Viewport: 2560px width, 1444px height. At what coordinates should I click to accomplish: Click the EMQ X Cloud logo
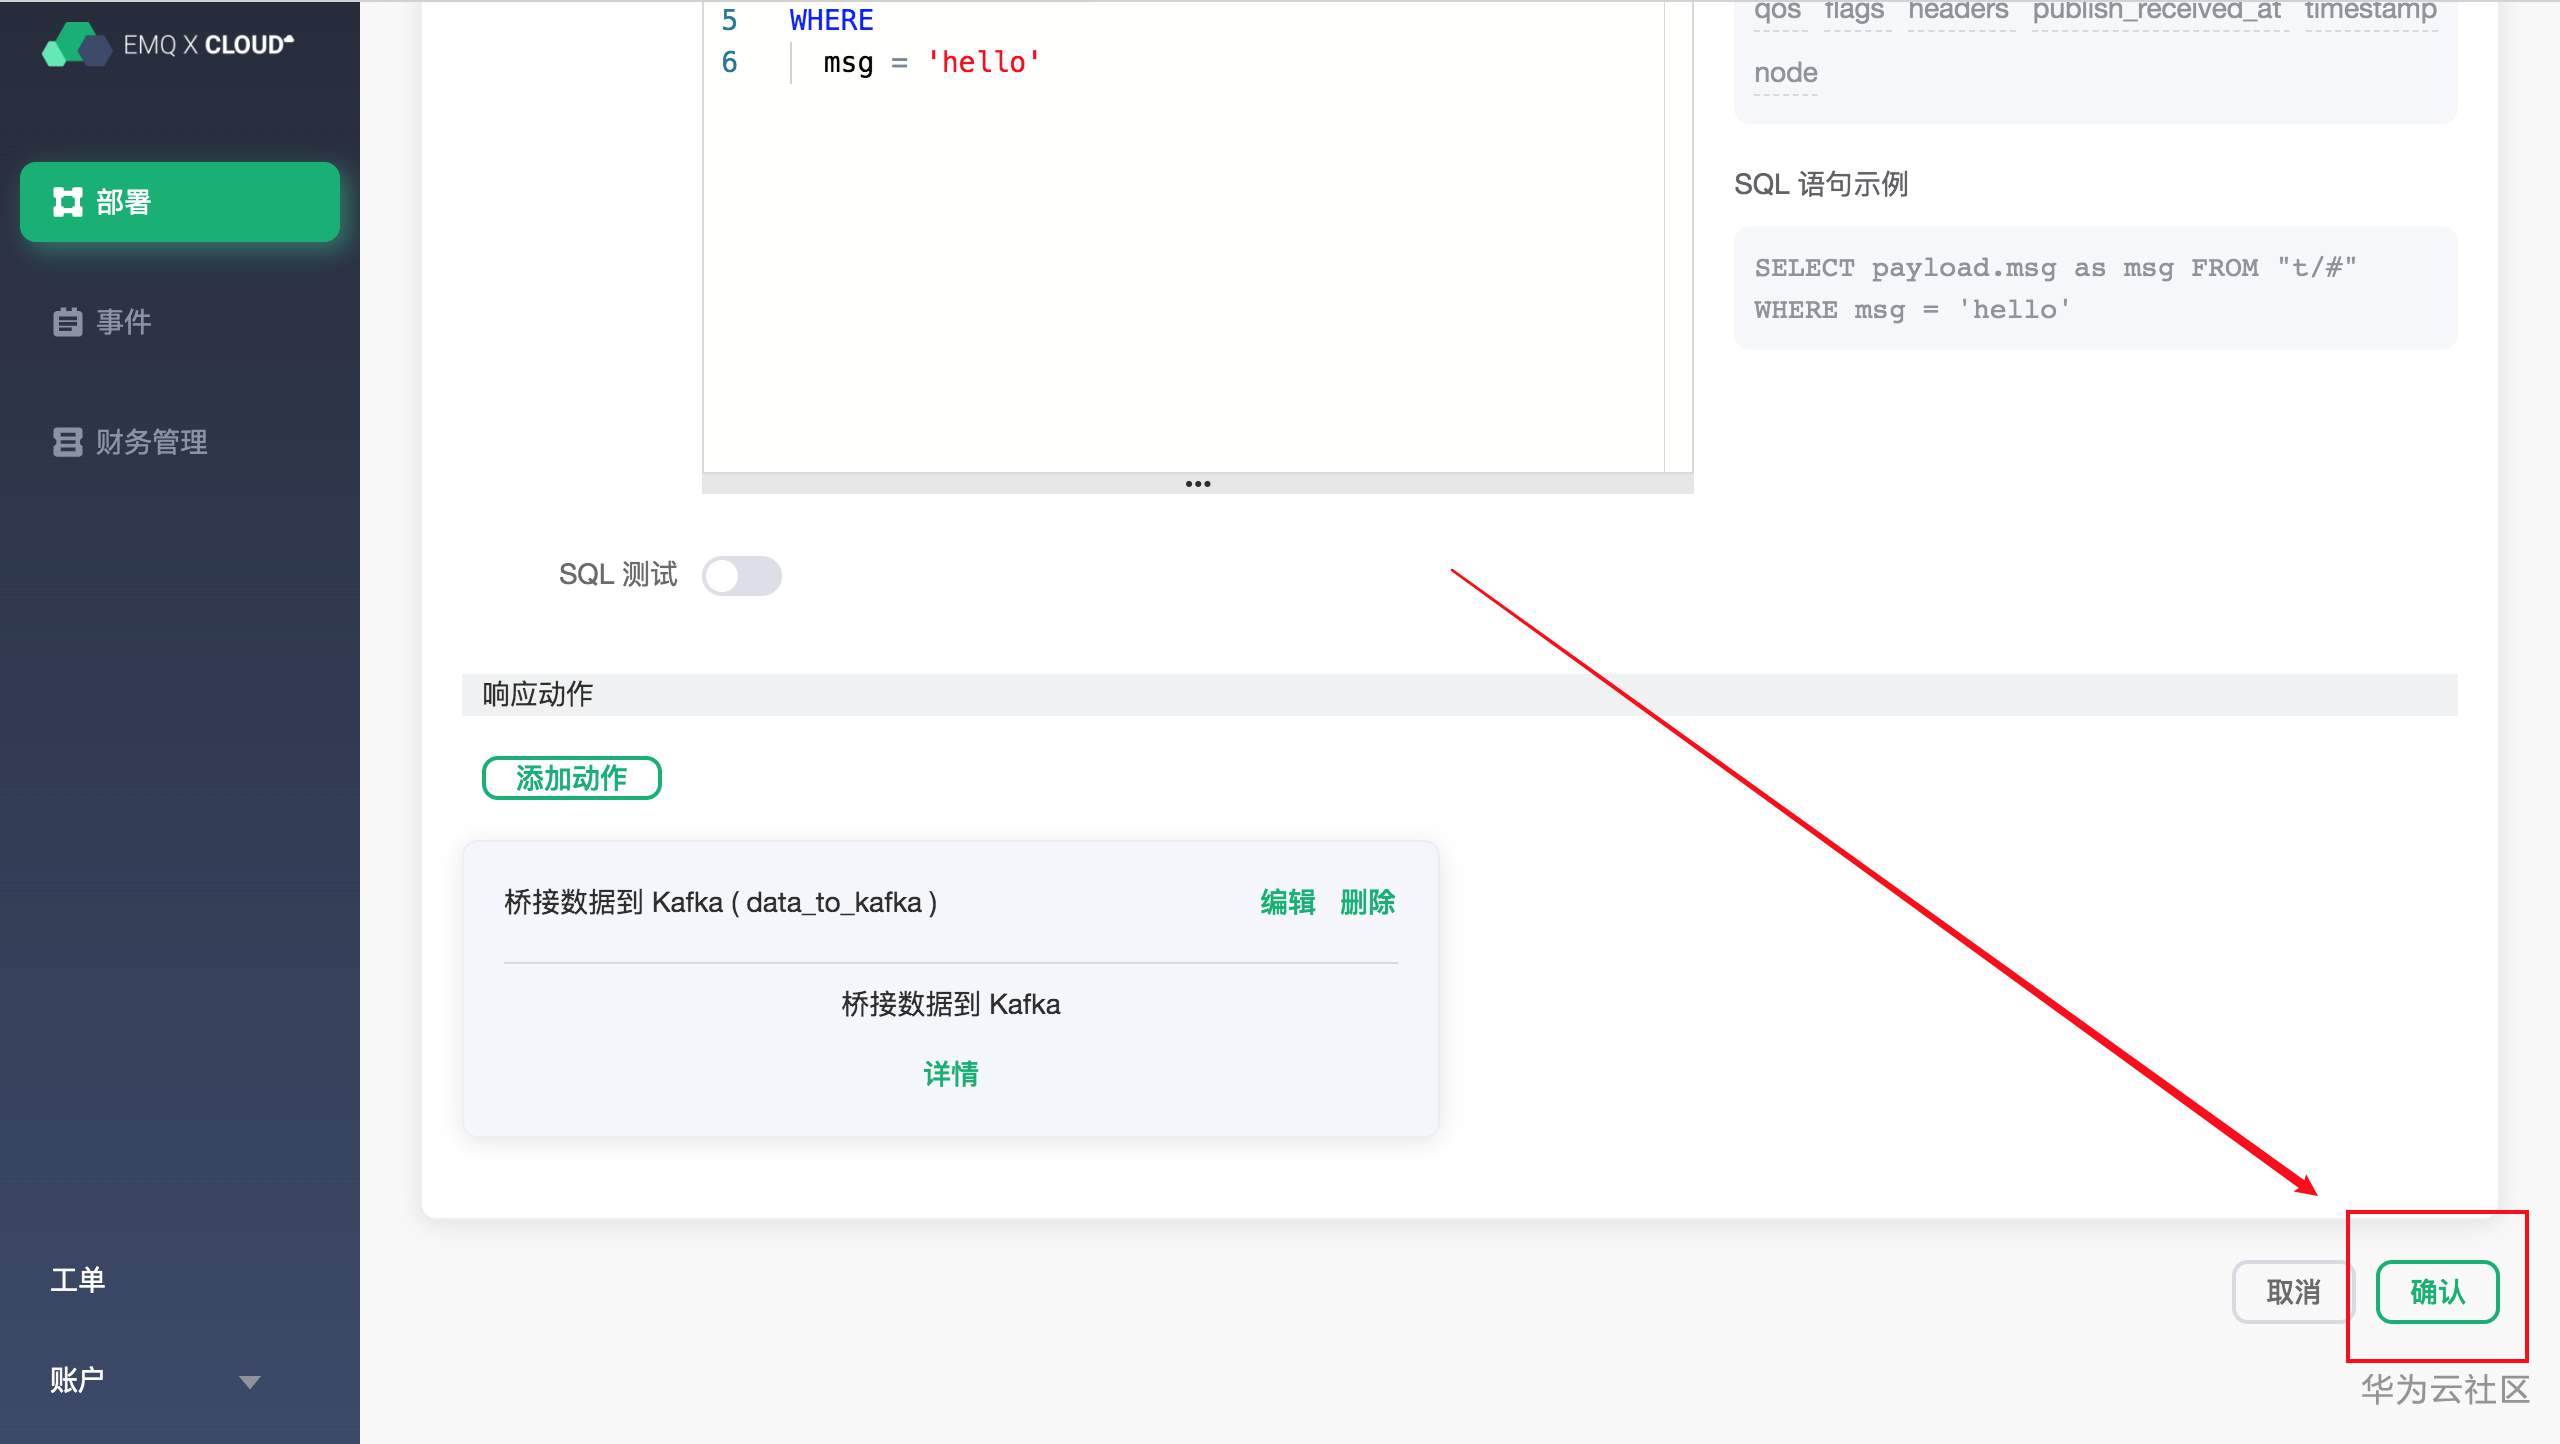coord(168,45)
